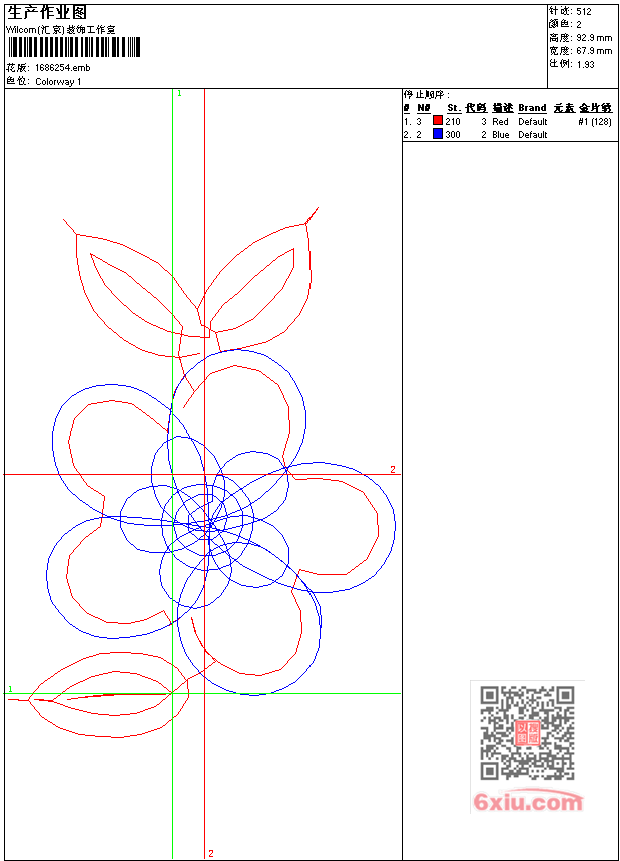This screenshot has height=861, width=620.
Task: Click the green '1' marker starting the horizontal line
Action: tap(10, 689)
